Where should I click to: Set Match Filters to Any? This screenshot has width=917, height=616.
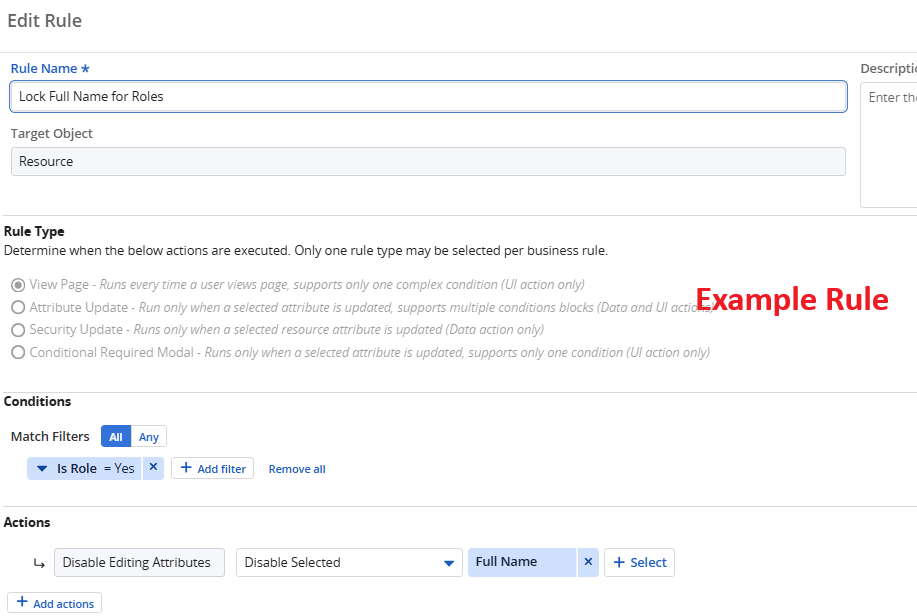point(149,437)
